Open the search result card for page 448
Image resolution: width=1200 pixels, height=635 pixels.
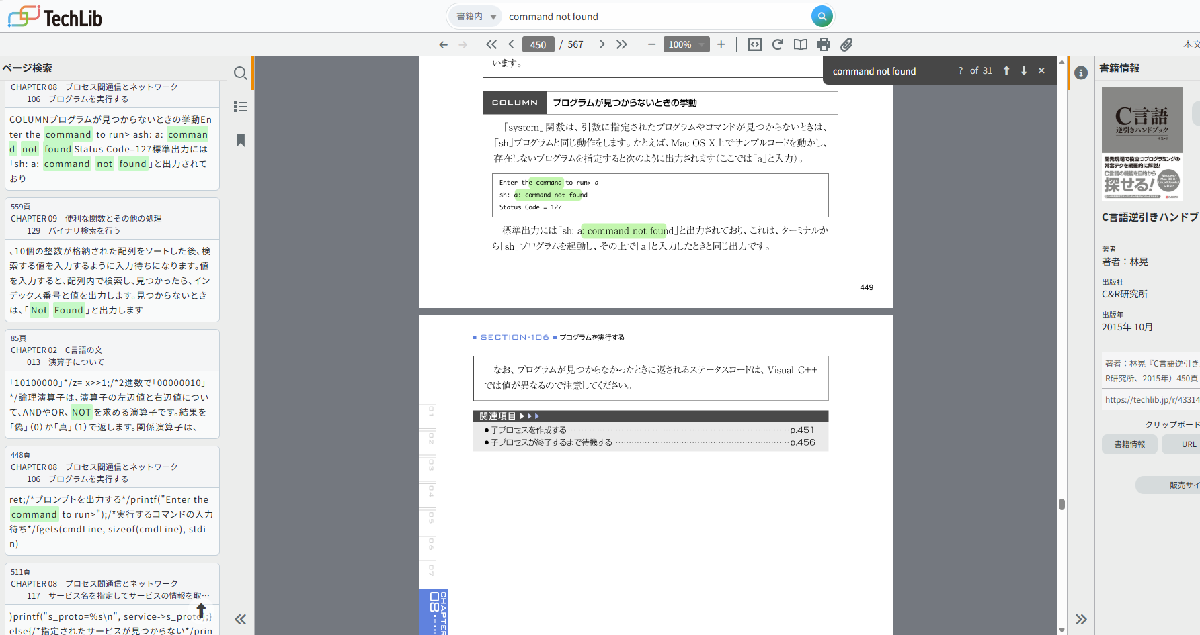[112, 500]
